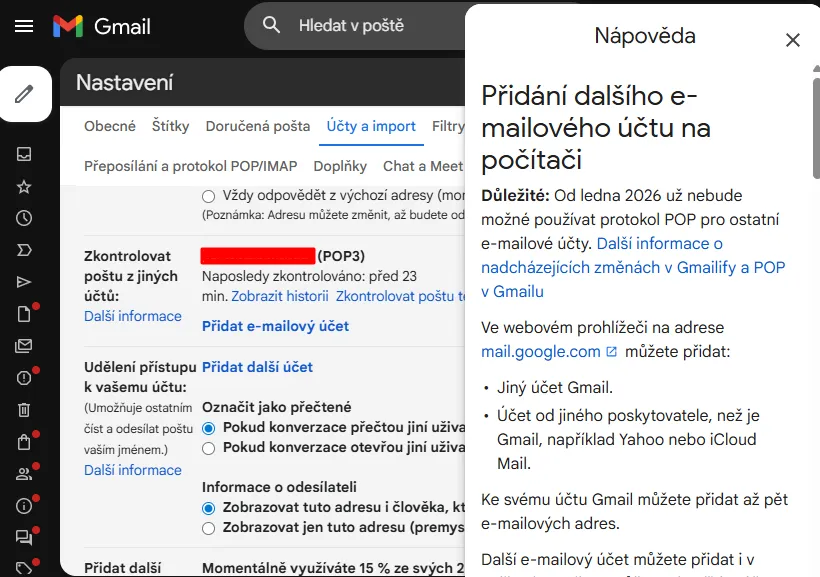Image resolution: width=820 pixels, height=577 pixels.
Task: Open Drafts page icon in sidebar
Action: point(24,314)
